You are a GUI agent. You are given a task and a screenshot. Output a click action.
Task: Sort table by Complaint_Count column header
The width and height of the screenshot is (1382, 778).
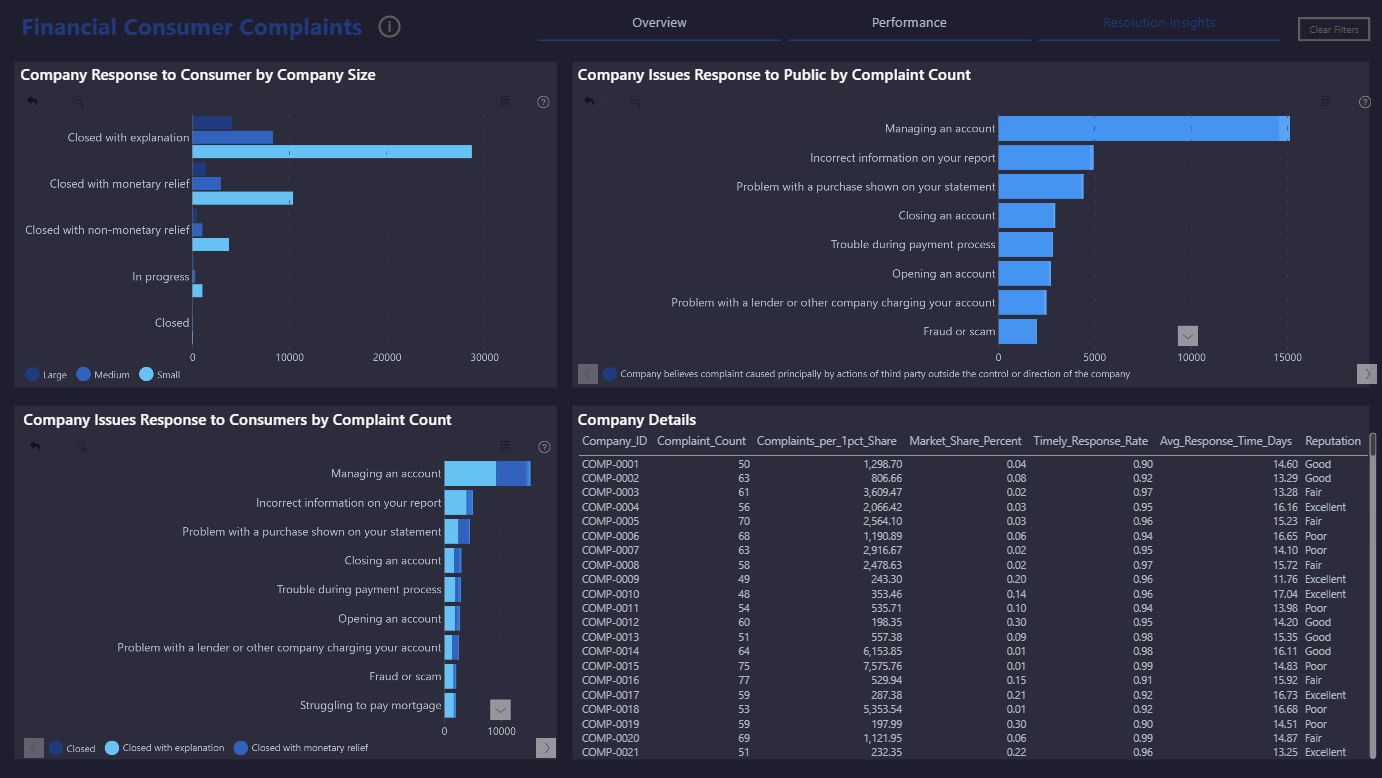pos(702,441)
